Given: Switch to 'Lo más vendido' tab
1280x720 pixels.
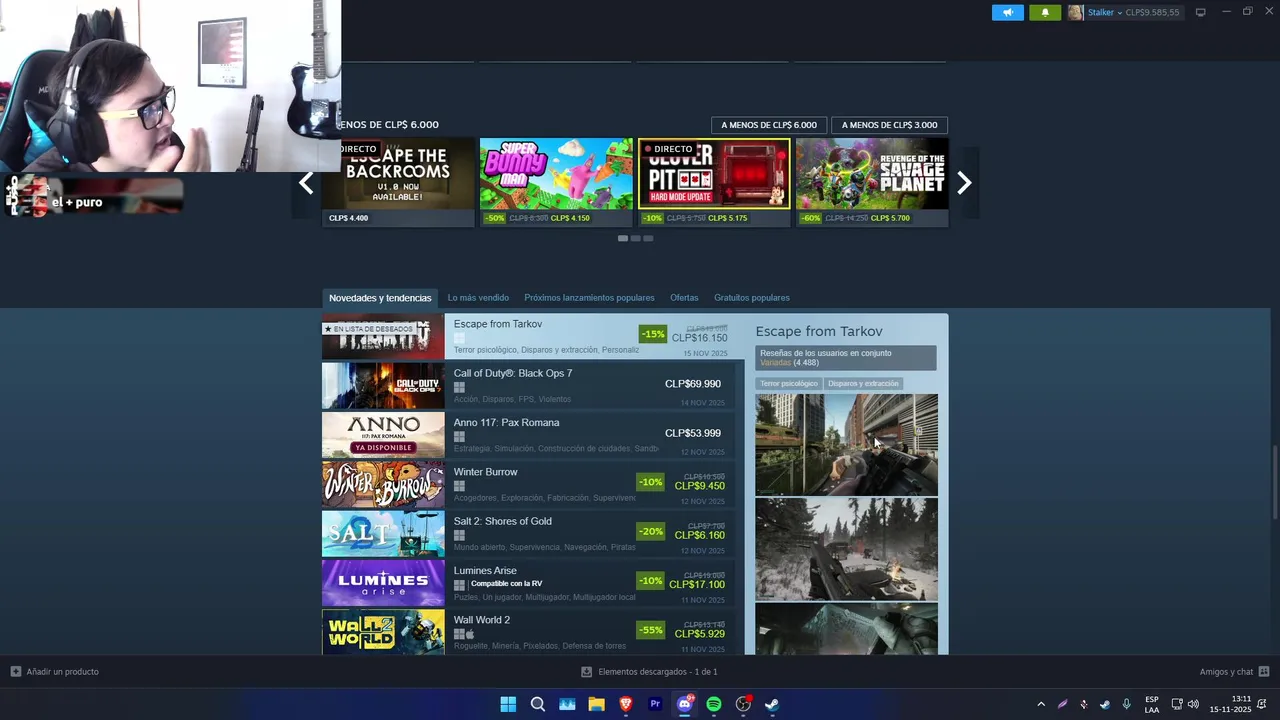Looking at the screenshot, I should (x=478, y=298).
